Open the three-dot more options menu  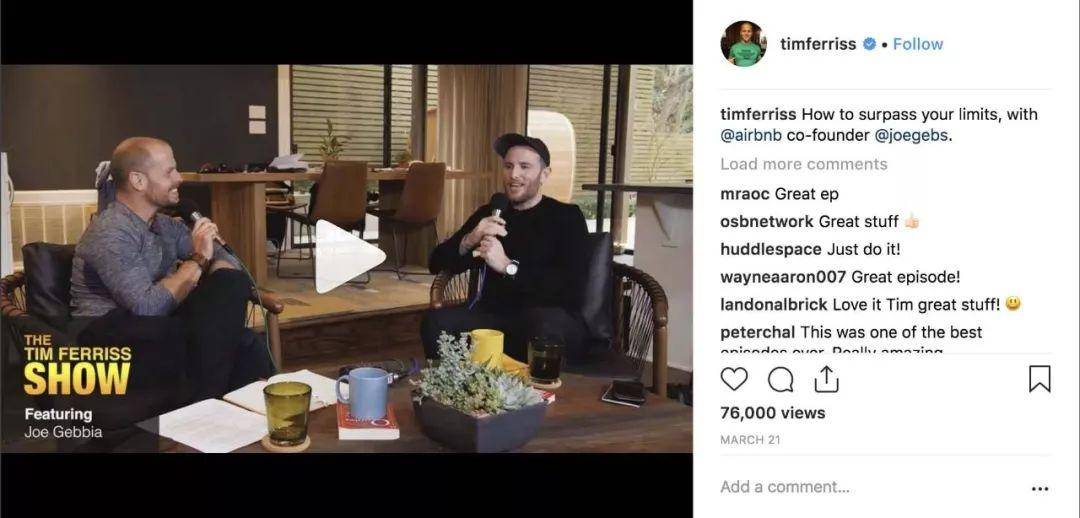1040,488
